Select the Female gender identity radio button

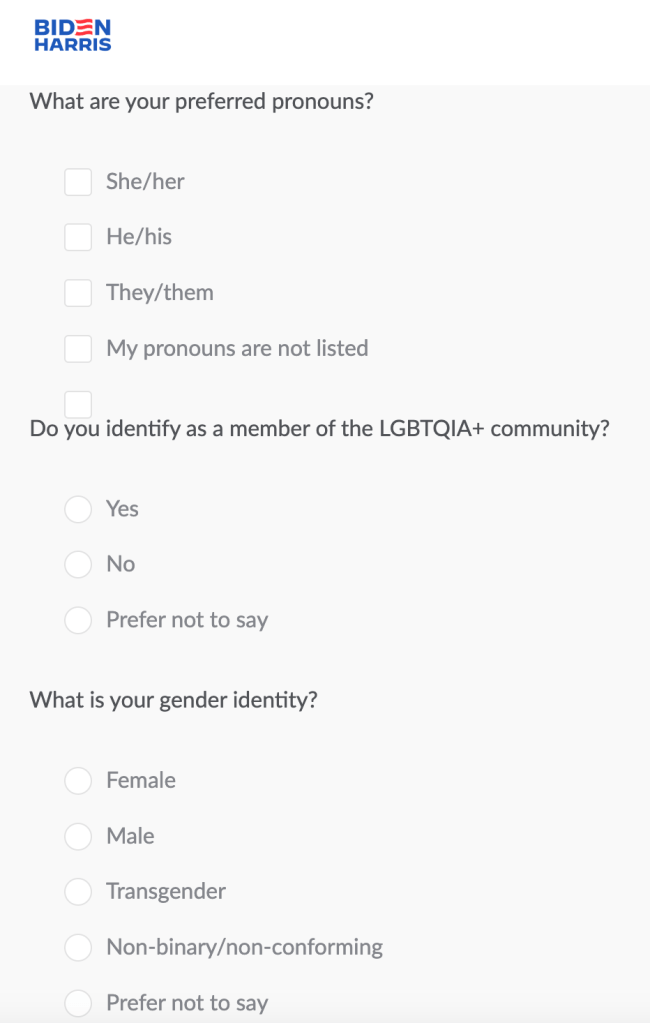tap(78, 781)
